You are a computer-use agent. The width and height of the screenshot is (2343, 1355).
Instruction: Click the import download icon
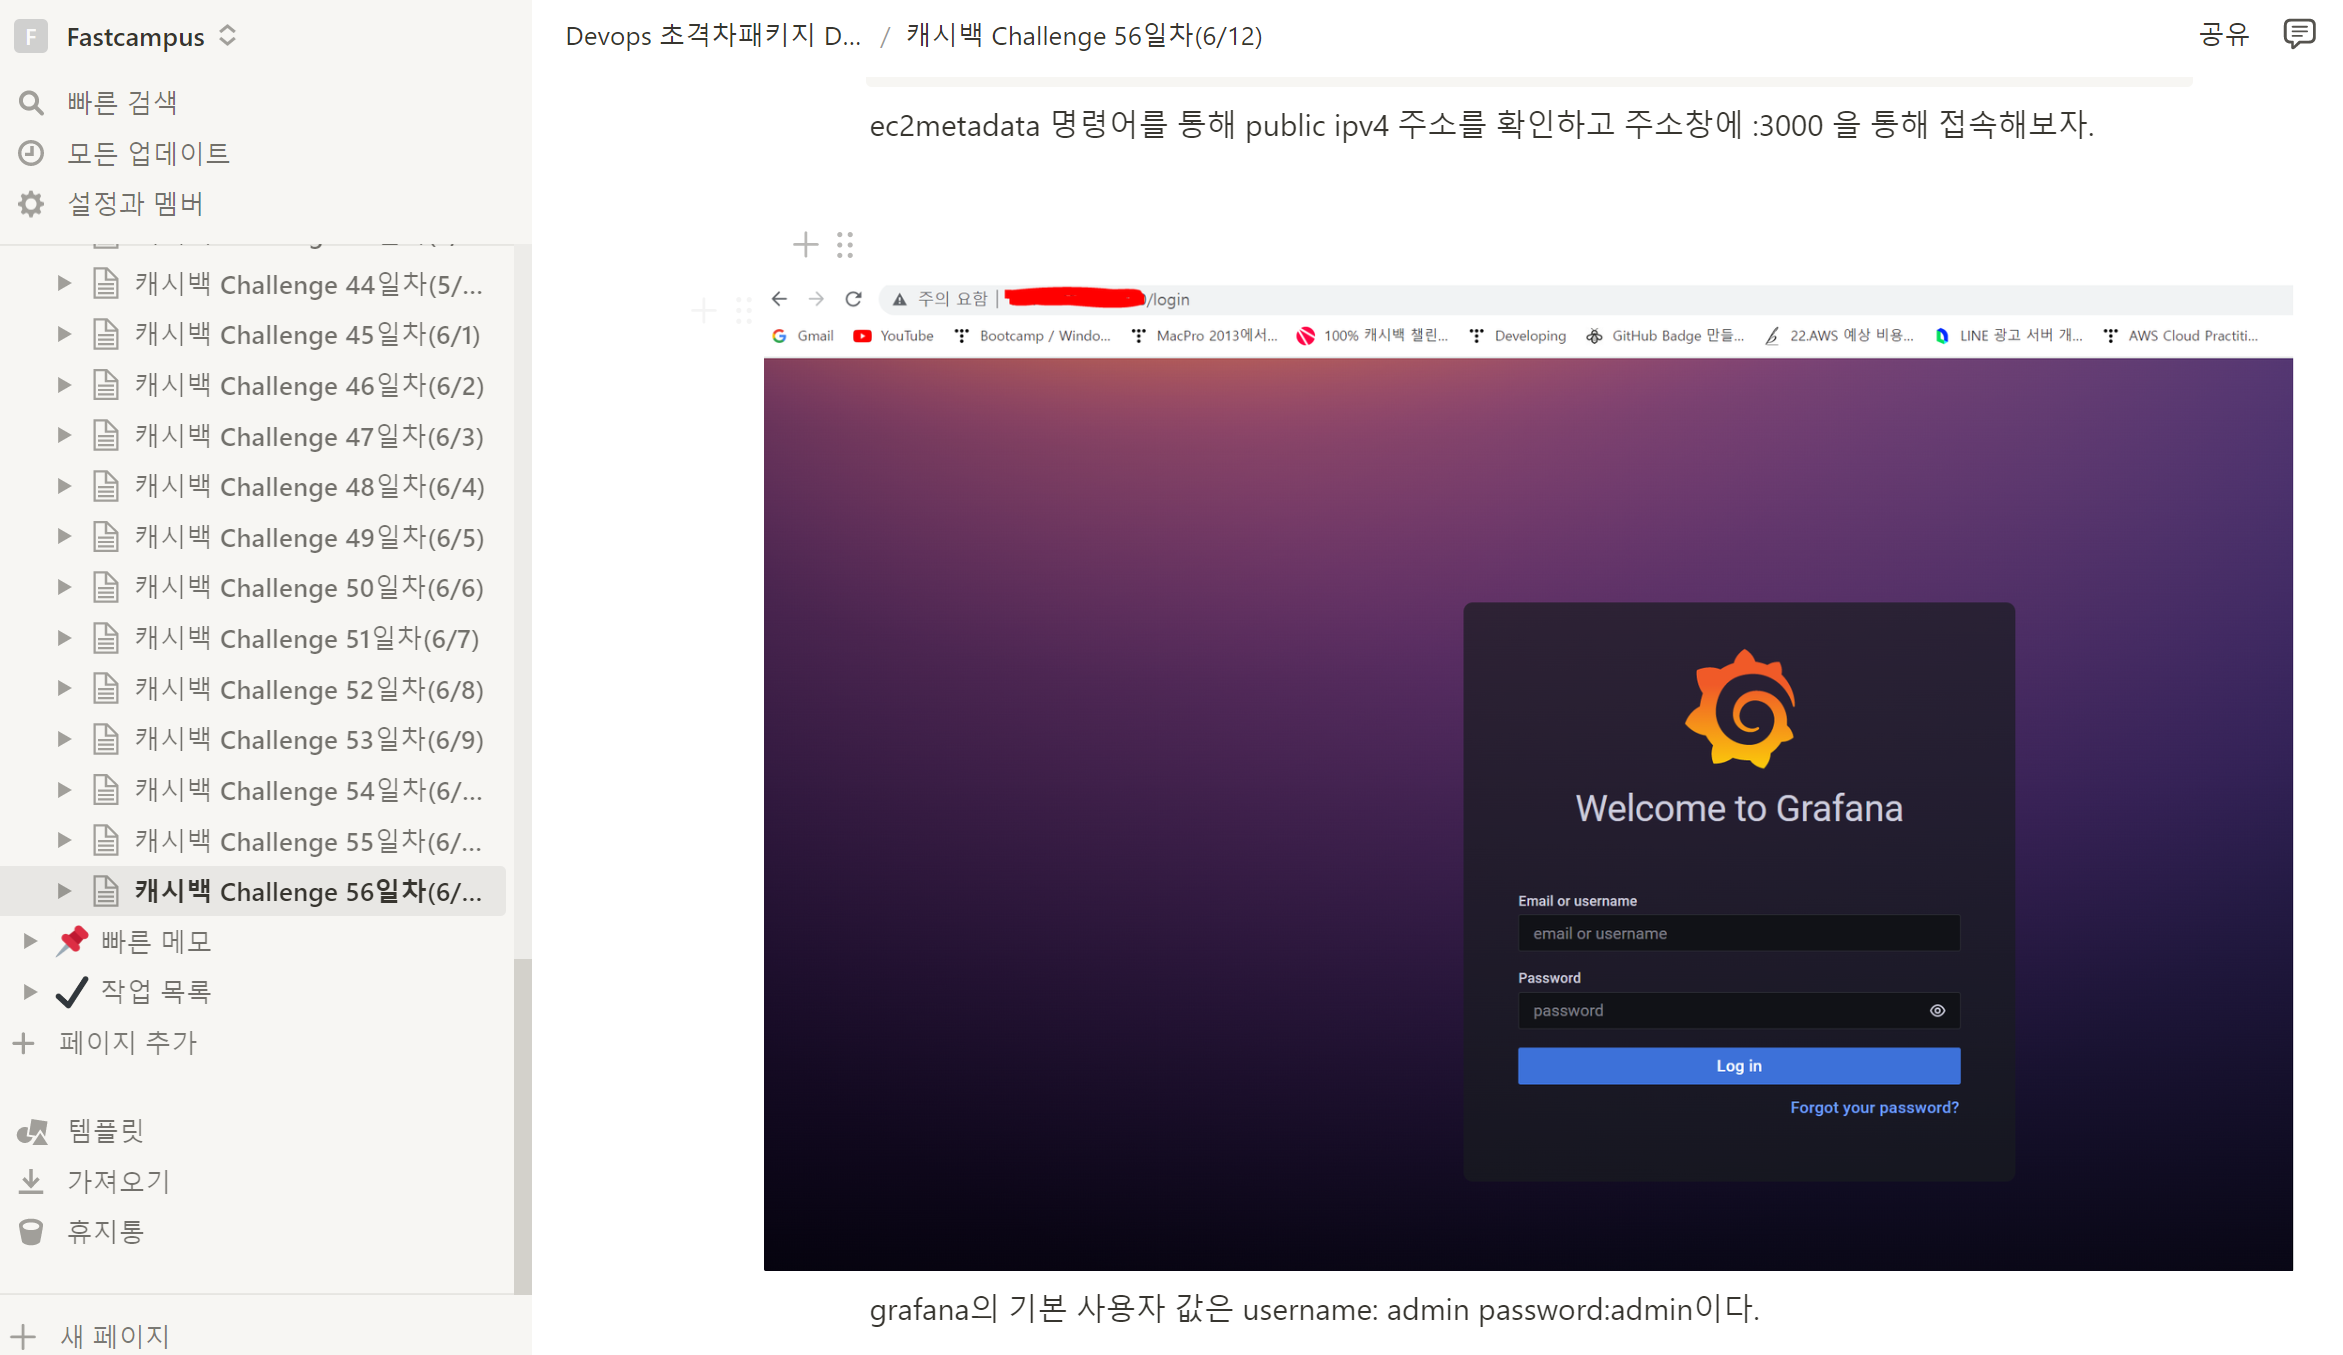tap(31, 1181)
